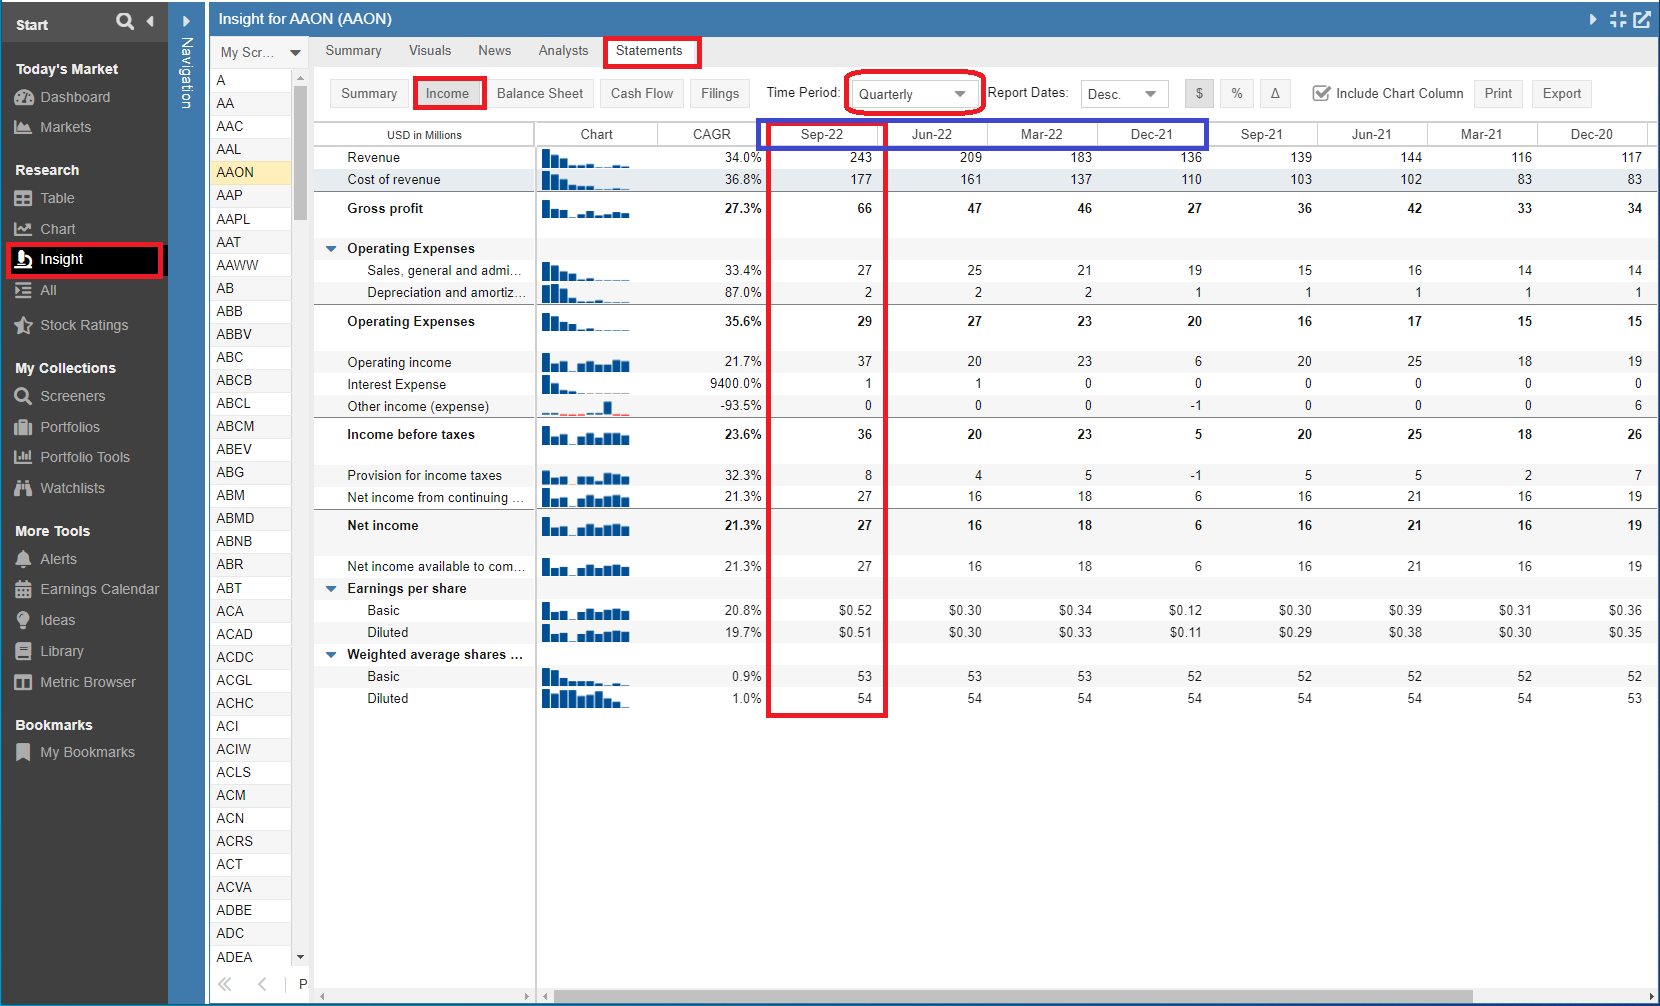Select the Balance Sheet tab
The image size is (1660, 1006).
tap(540, 93)
